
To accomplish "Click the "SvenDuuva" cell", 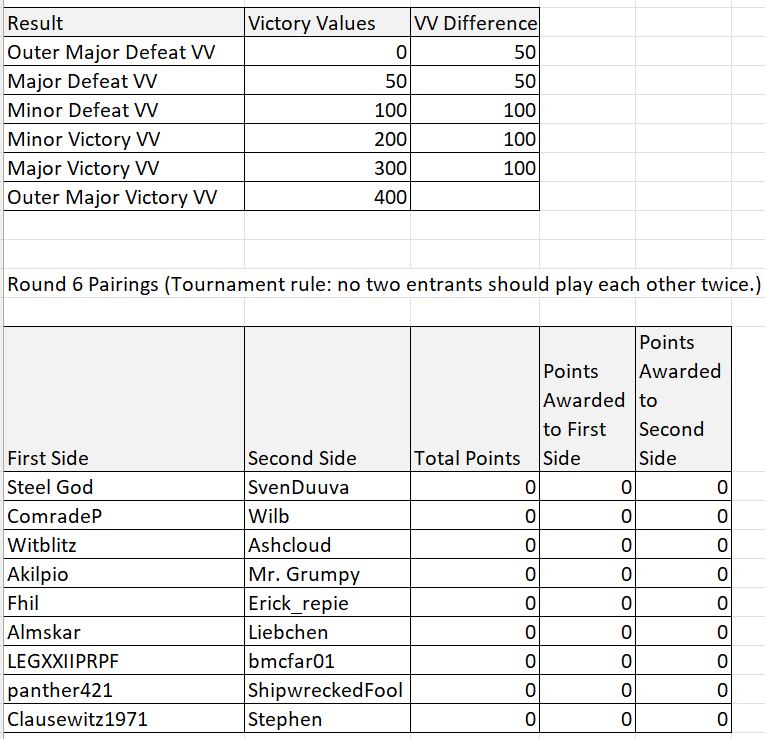I will click(326, 487).
